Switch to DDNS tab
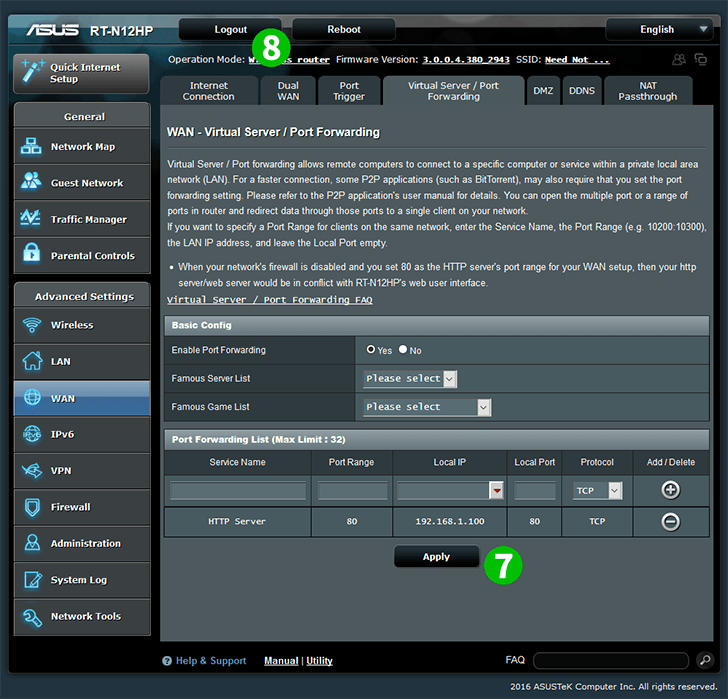This screenshot has height=699, width=728. click(582, 91)
